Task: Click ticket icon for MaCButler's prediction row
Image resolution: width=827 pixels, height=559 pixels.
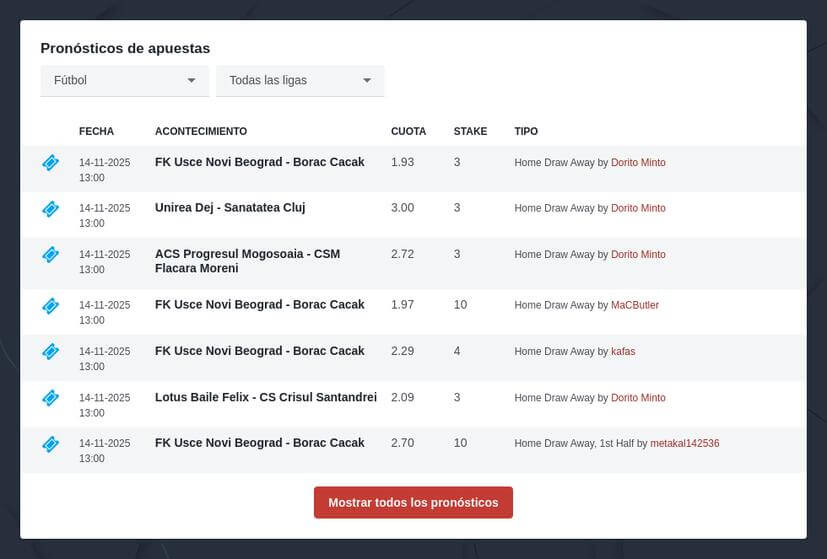Action: click(x=50, y=305)
